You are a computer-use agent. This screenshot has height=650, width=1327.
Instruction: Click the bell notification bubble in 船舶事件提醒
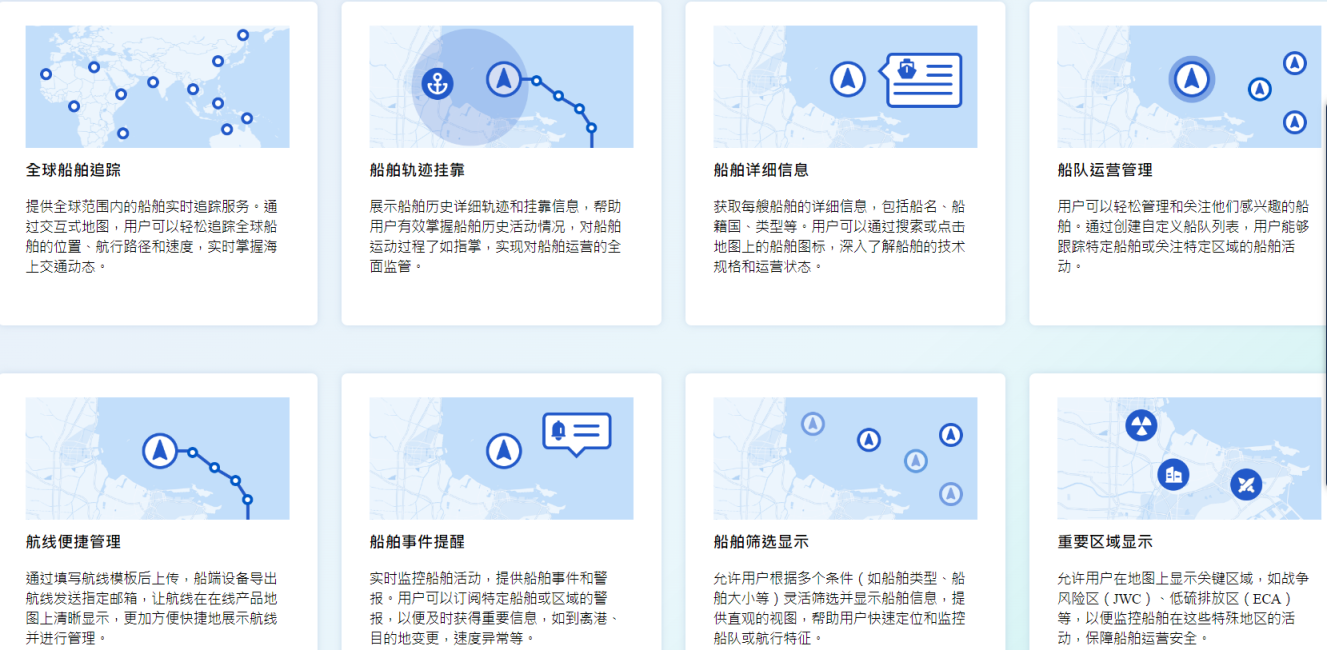[577, 433]
